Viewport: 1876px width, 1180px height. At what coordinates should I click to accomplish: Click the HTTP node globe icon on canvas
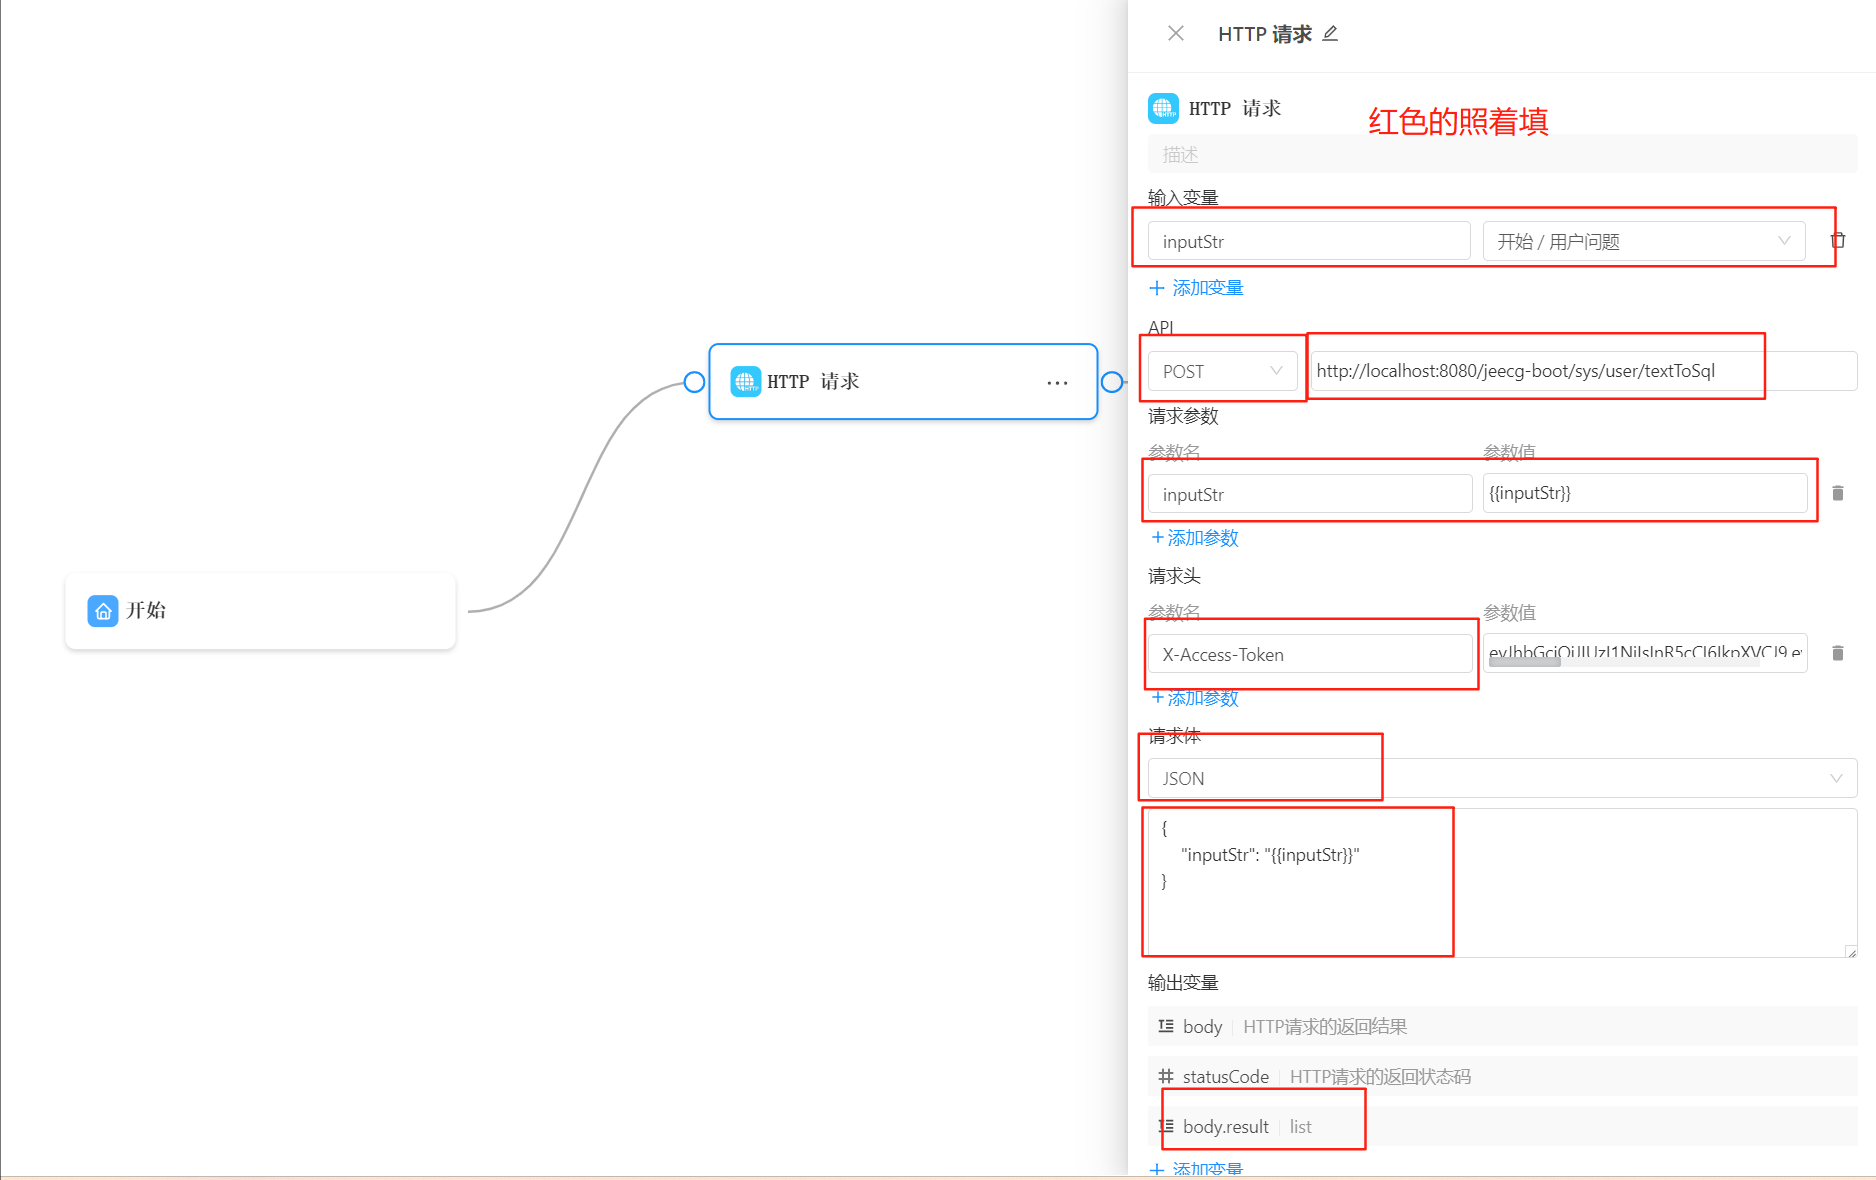tap(745, 381)
